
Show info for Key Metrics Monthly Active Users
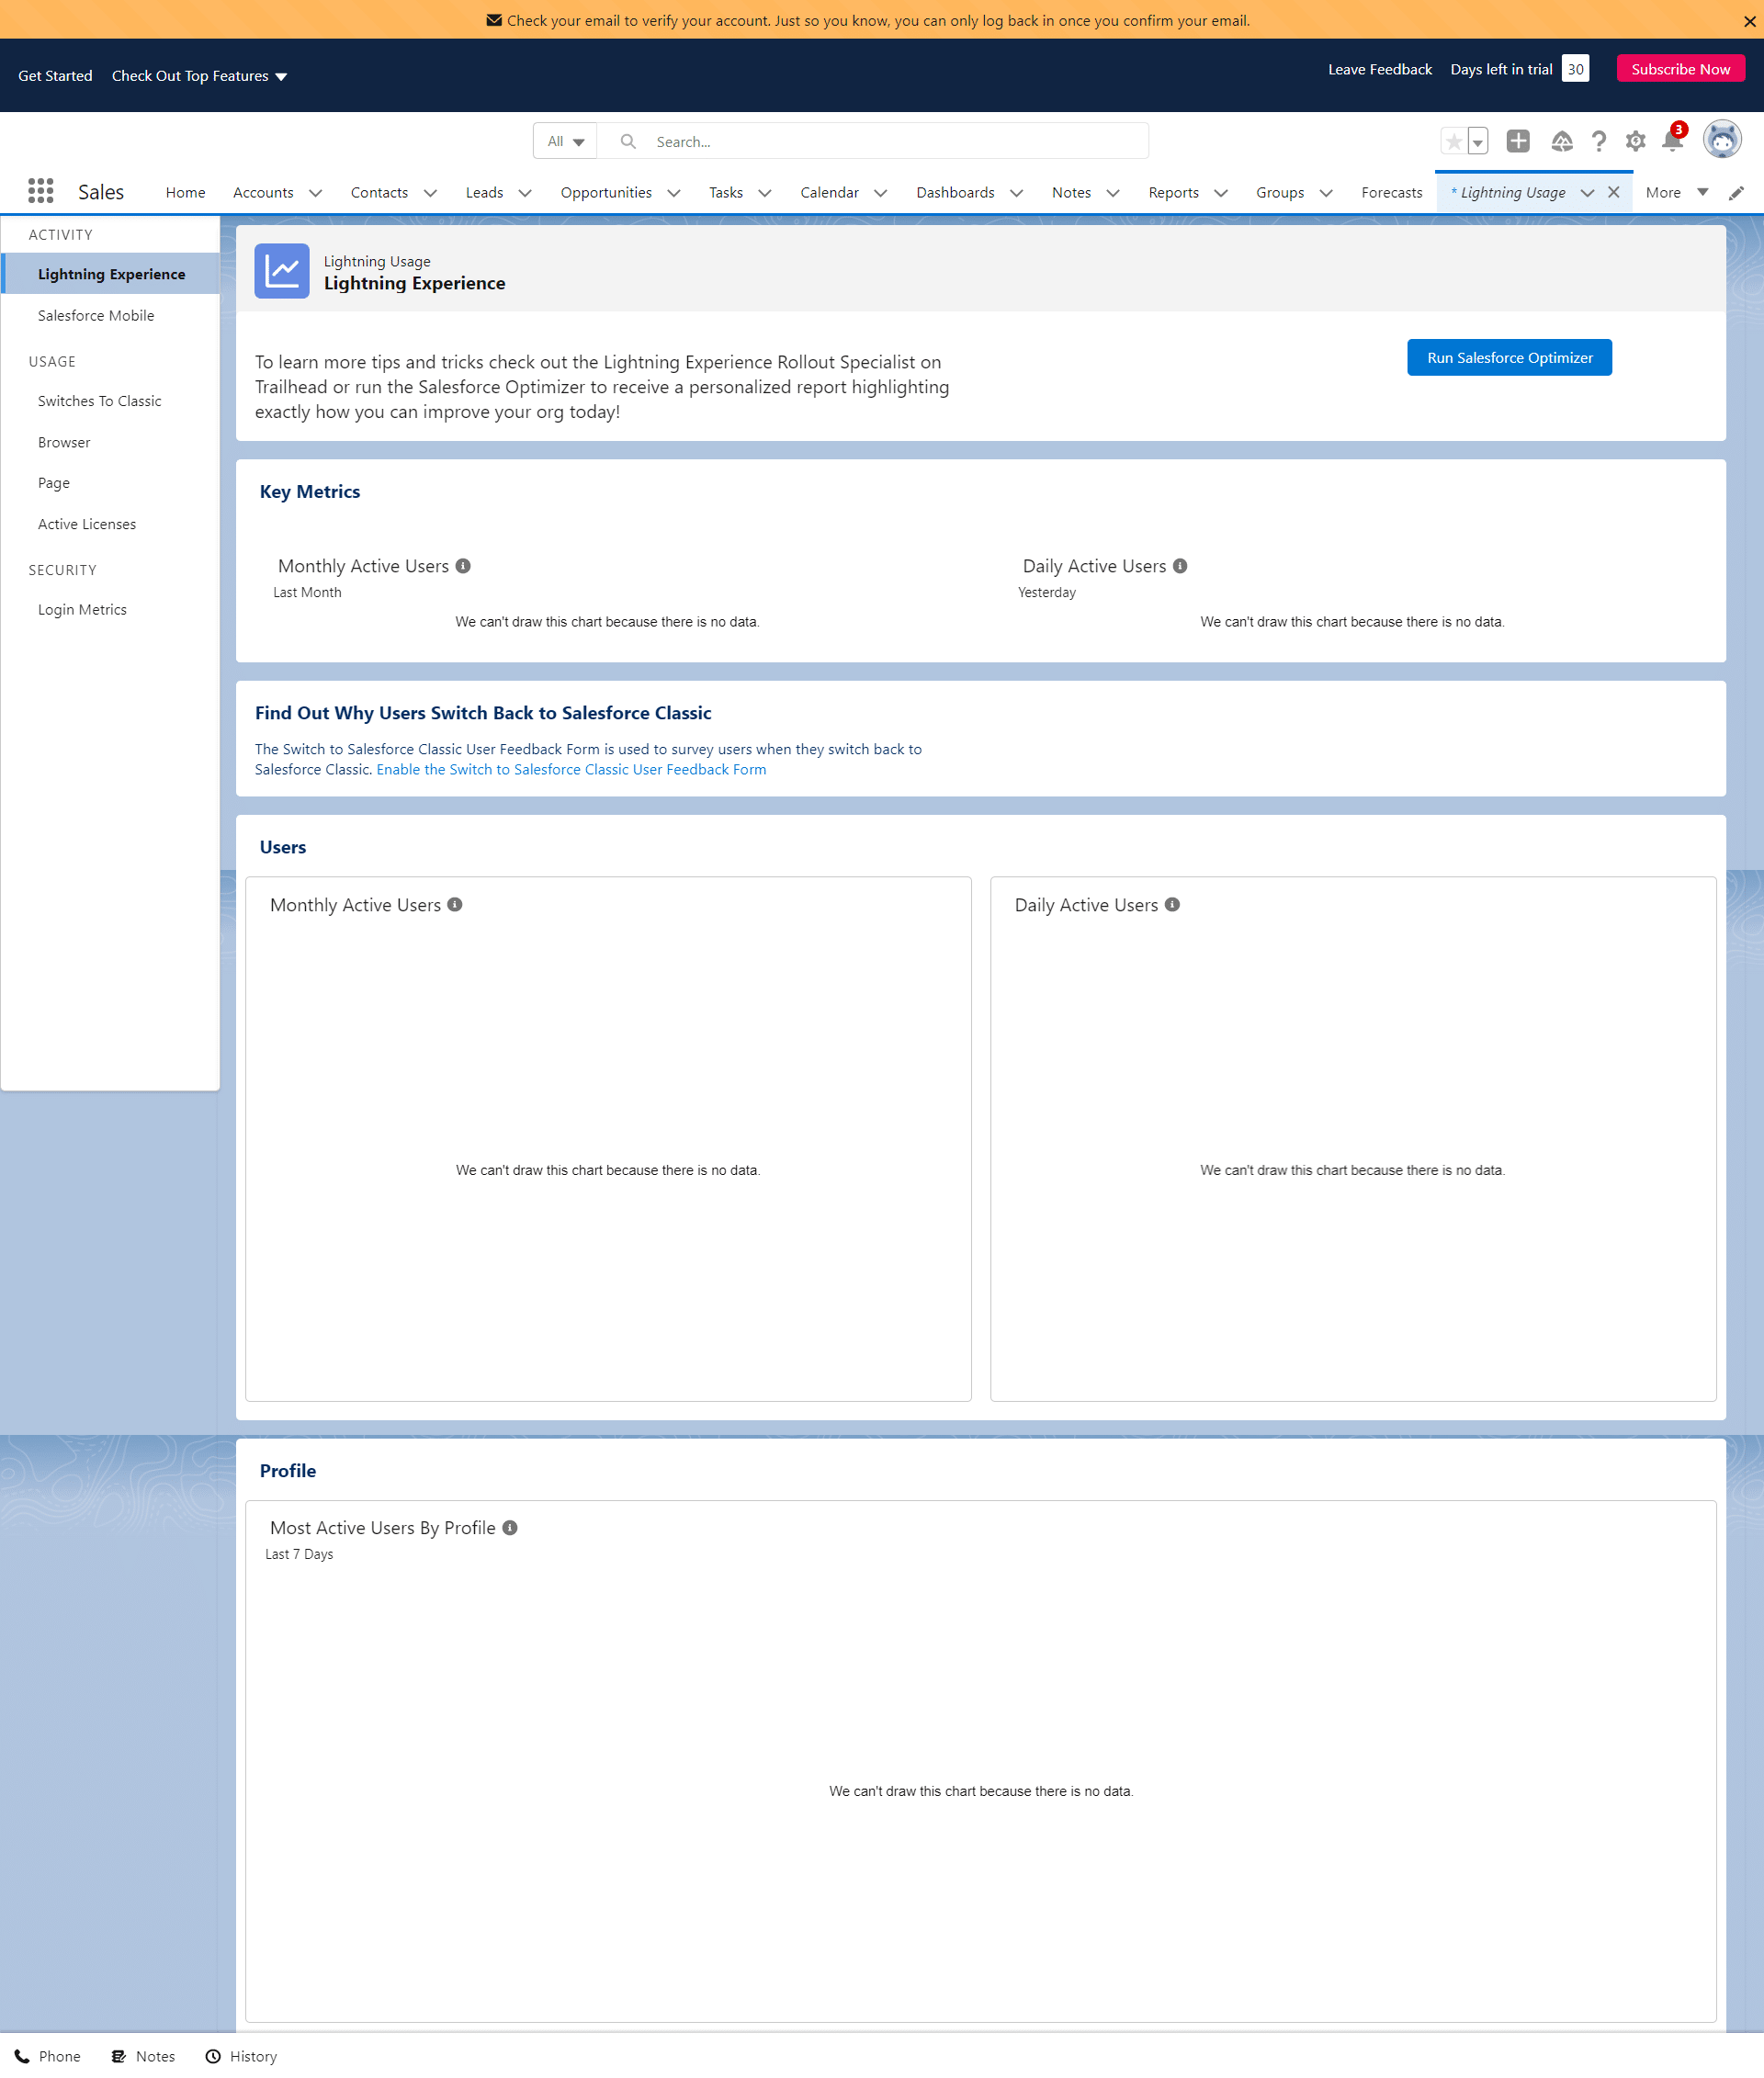click(463, 566)
